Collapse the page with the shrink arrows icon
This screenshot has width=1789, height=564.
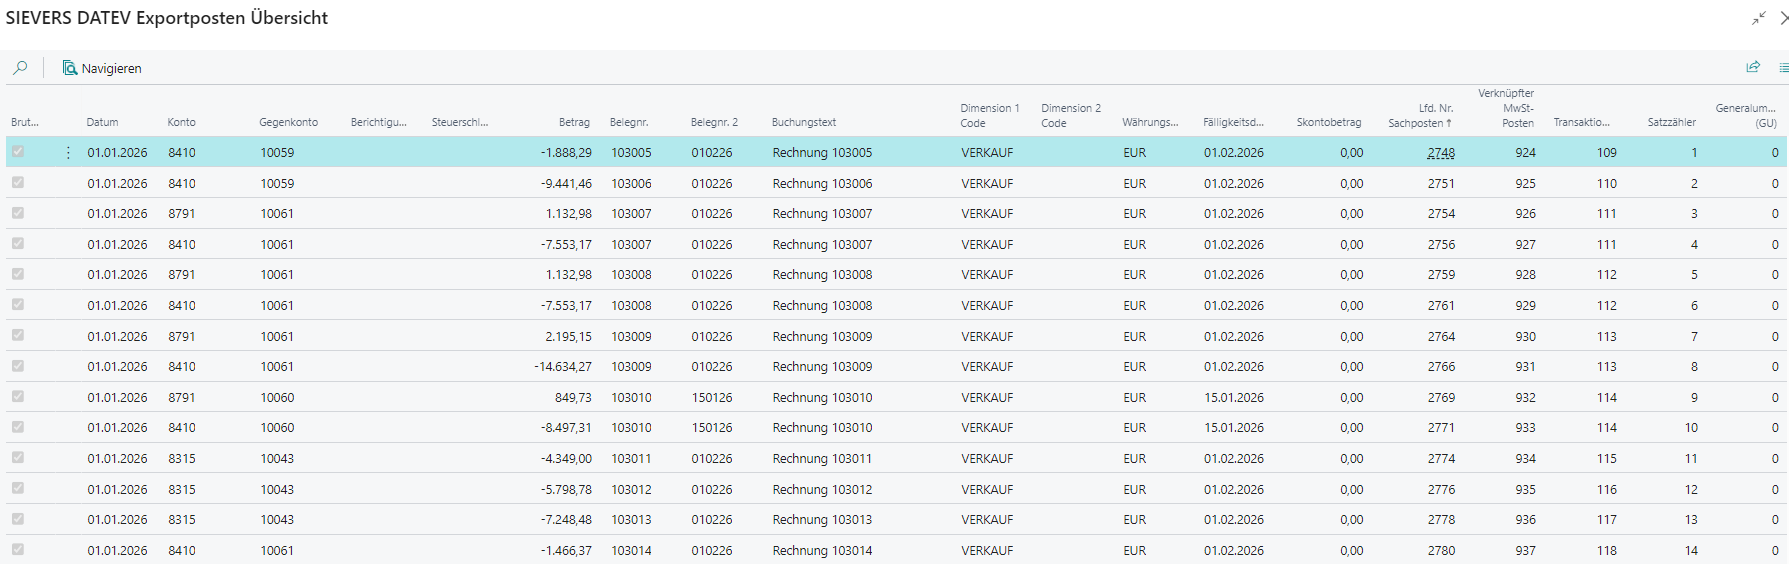pyautogui.click(x=1758, y=18)
